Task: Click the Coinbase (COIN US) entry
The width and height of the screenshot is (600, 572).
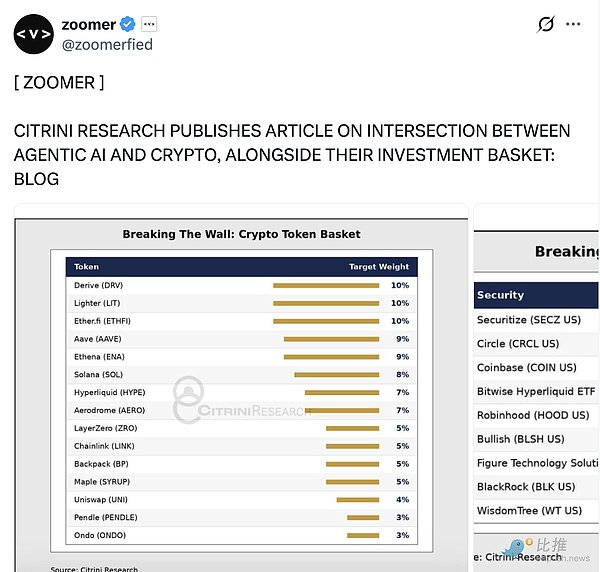Action: 527,368
